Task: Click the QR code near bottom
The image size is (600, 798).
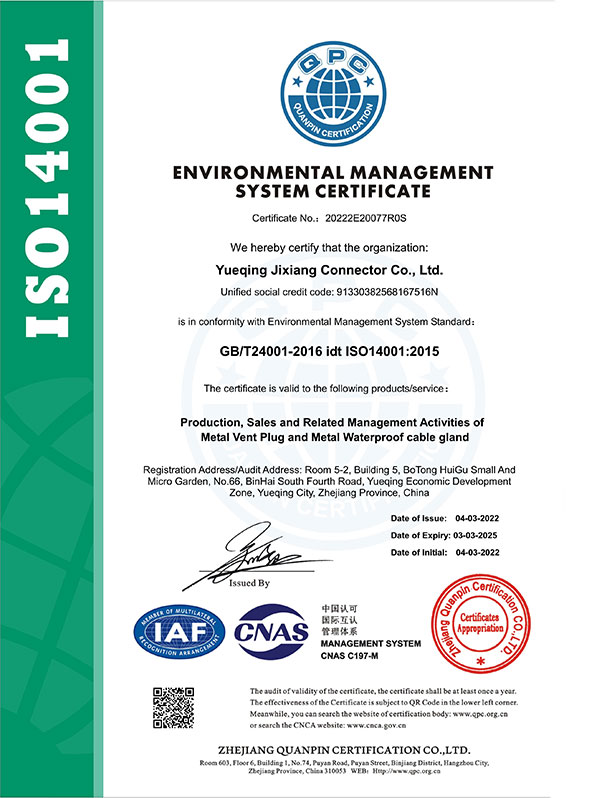Action: pyautogui.click(x=174, y=707)
